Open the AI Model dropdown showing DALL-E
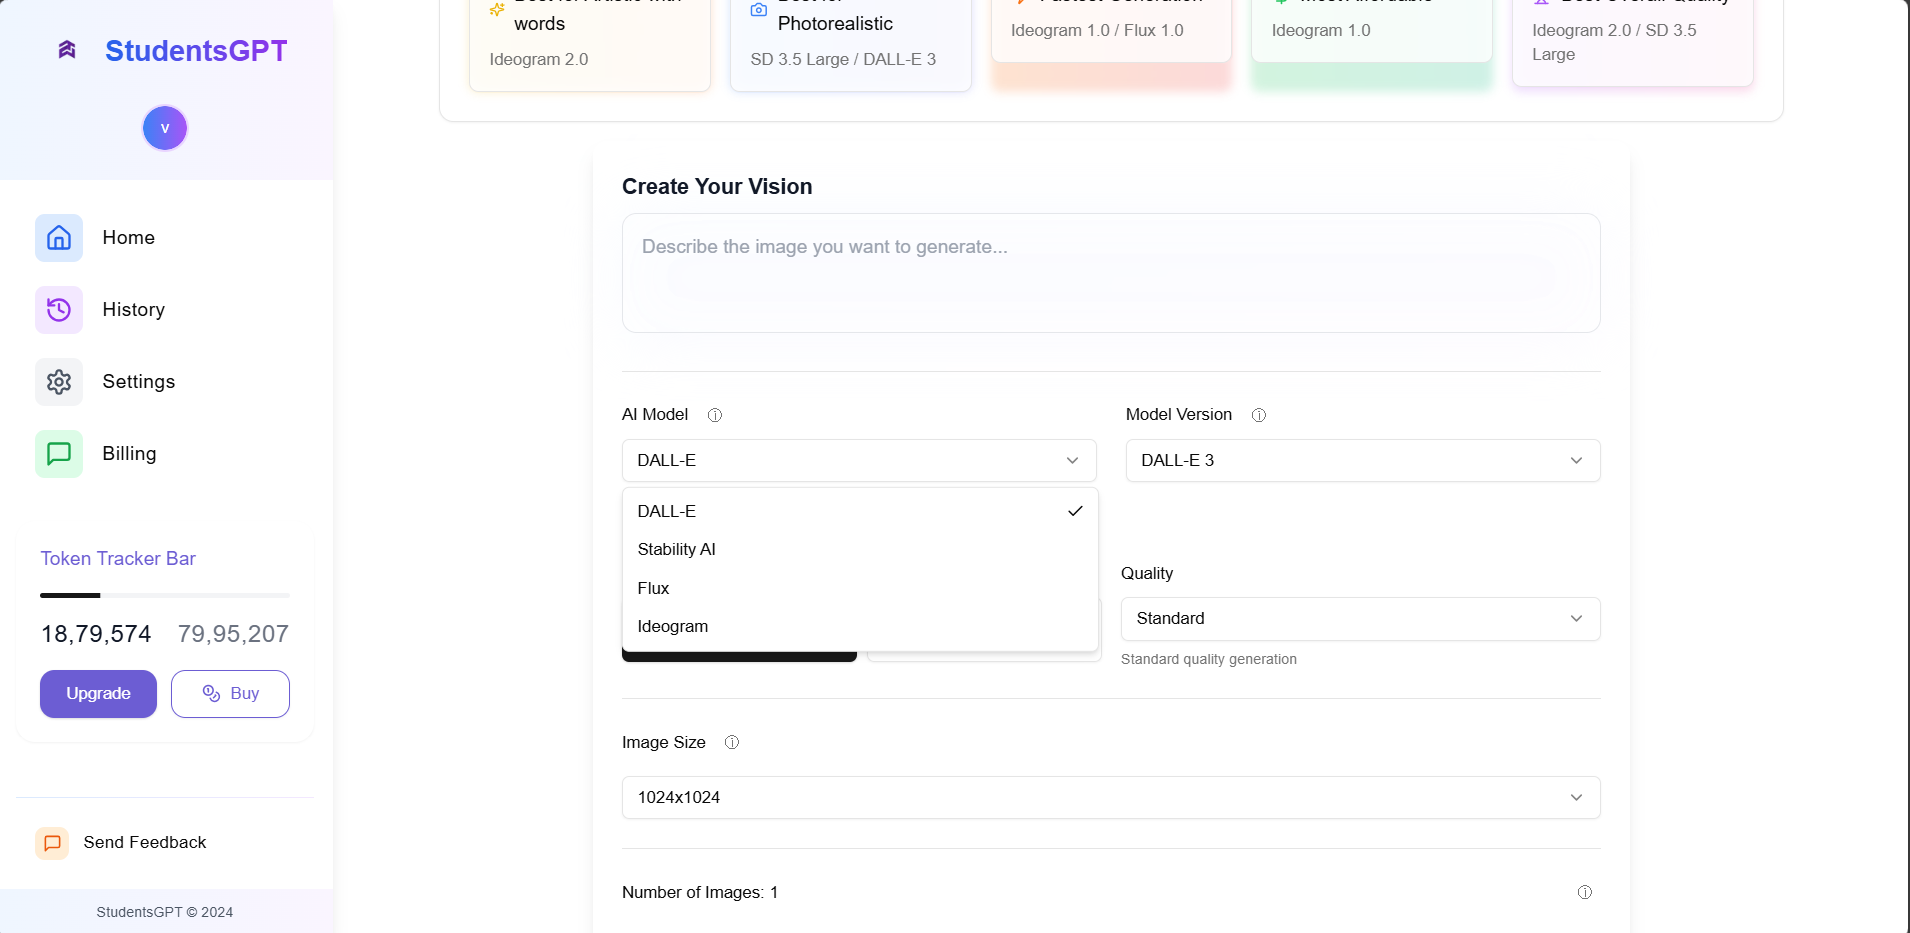 pyautogui.click(x=859, y=461)
